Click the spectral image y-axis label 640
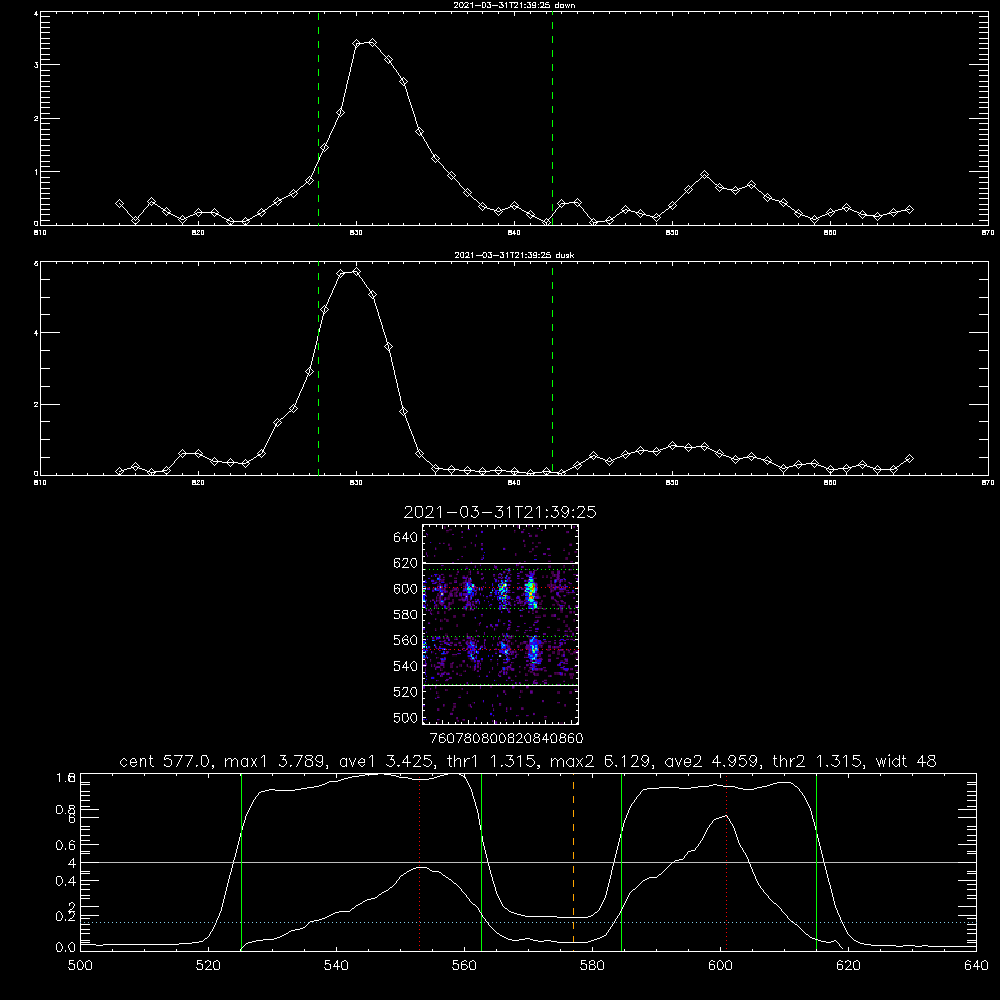 click(406, 538)
